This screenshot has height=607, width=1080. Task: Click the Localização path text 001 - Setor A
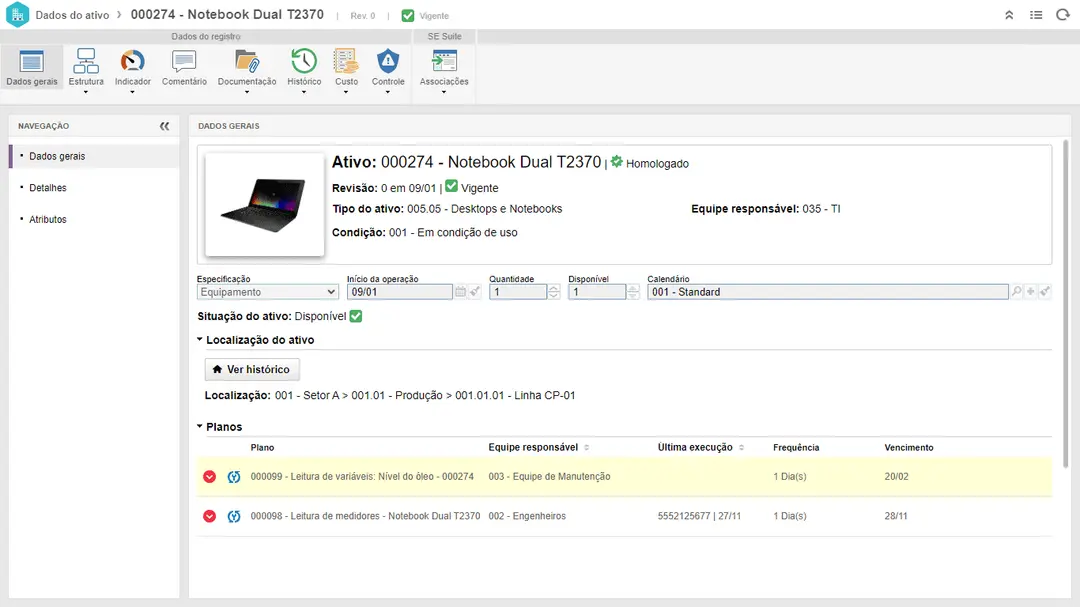click(x=307, y=395)
